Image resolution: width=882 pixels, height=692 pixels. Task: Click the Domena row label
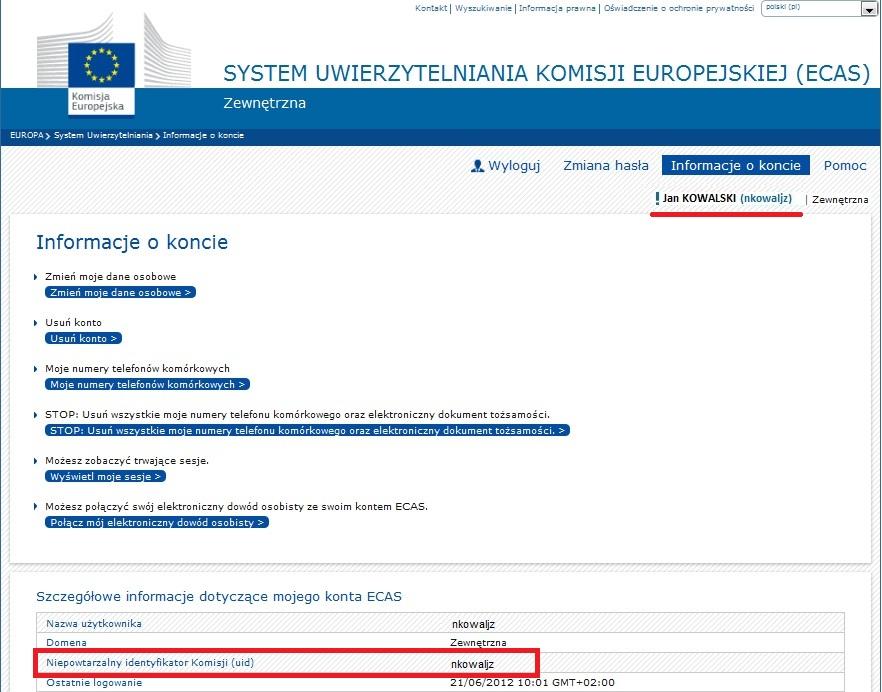pyautogui.click(x=66, y=642)
